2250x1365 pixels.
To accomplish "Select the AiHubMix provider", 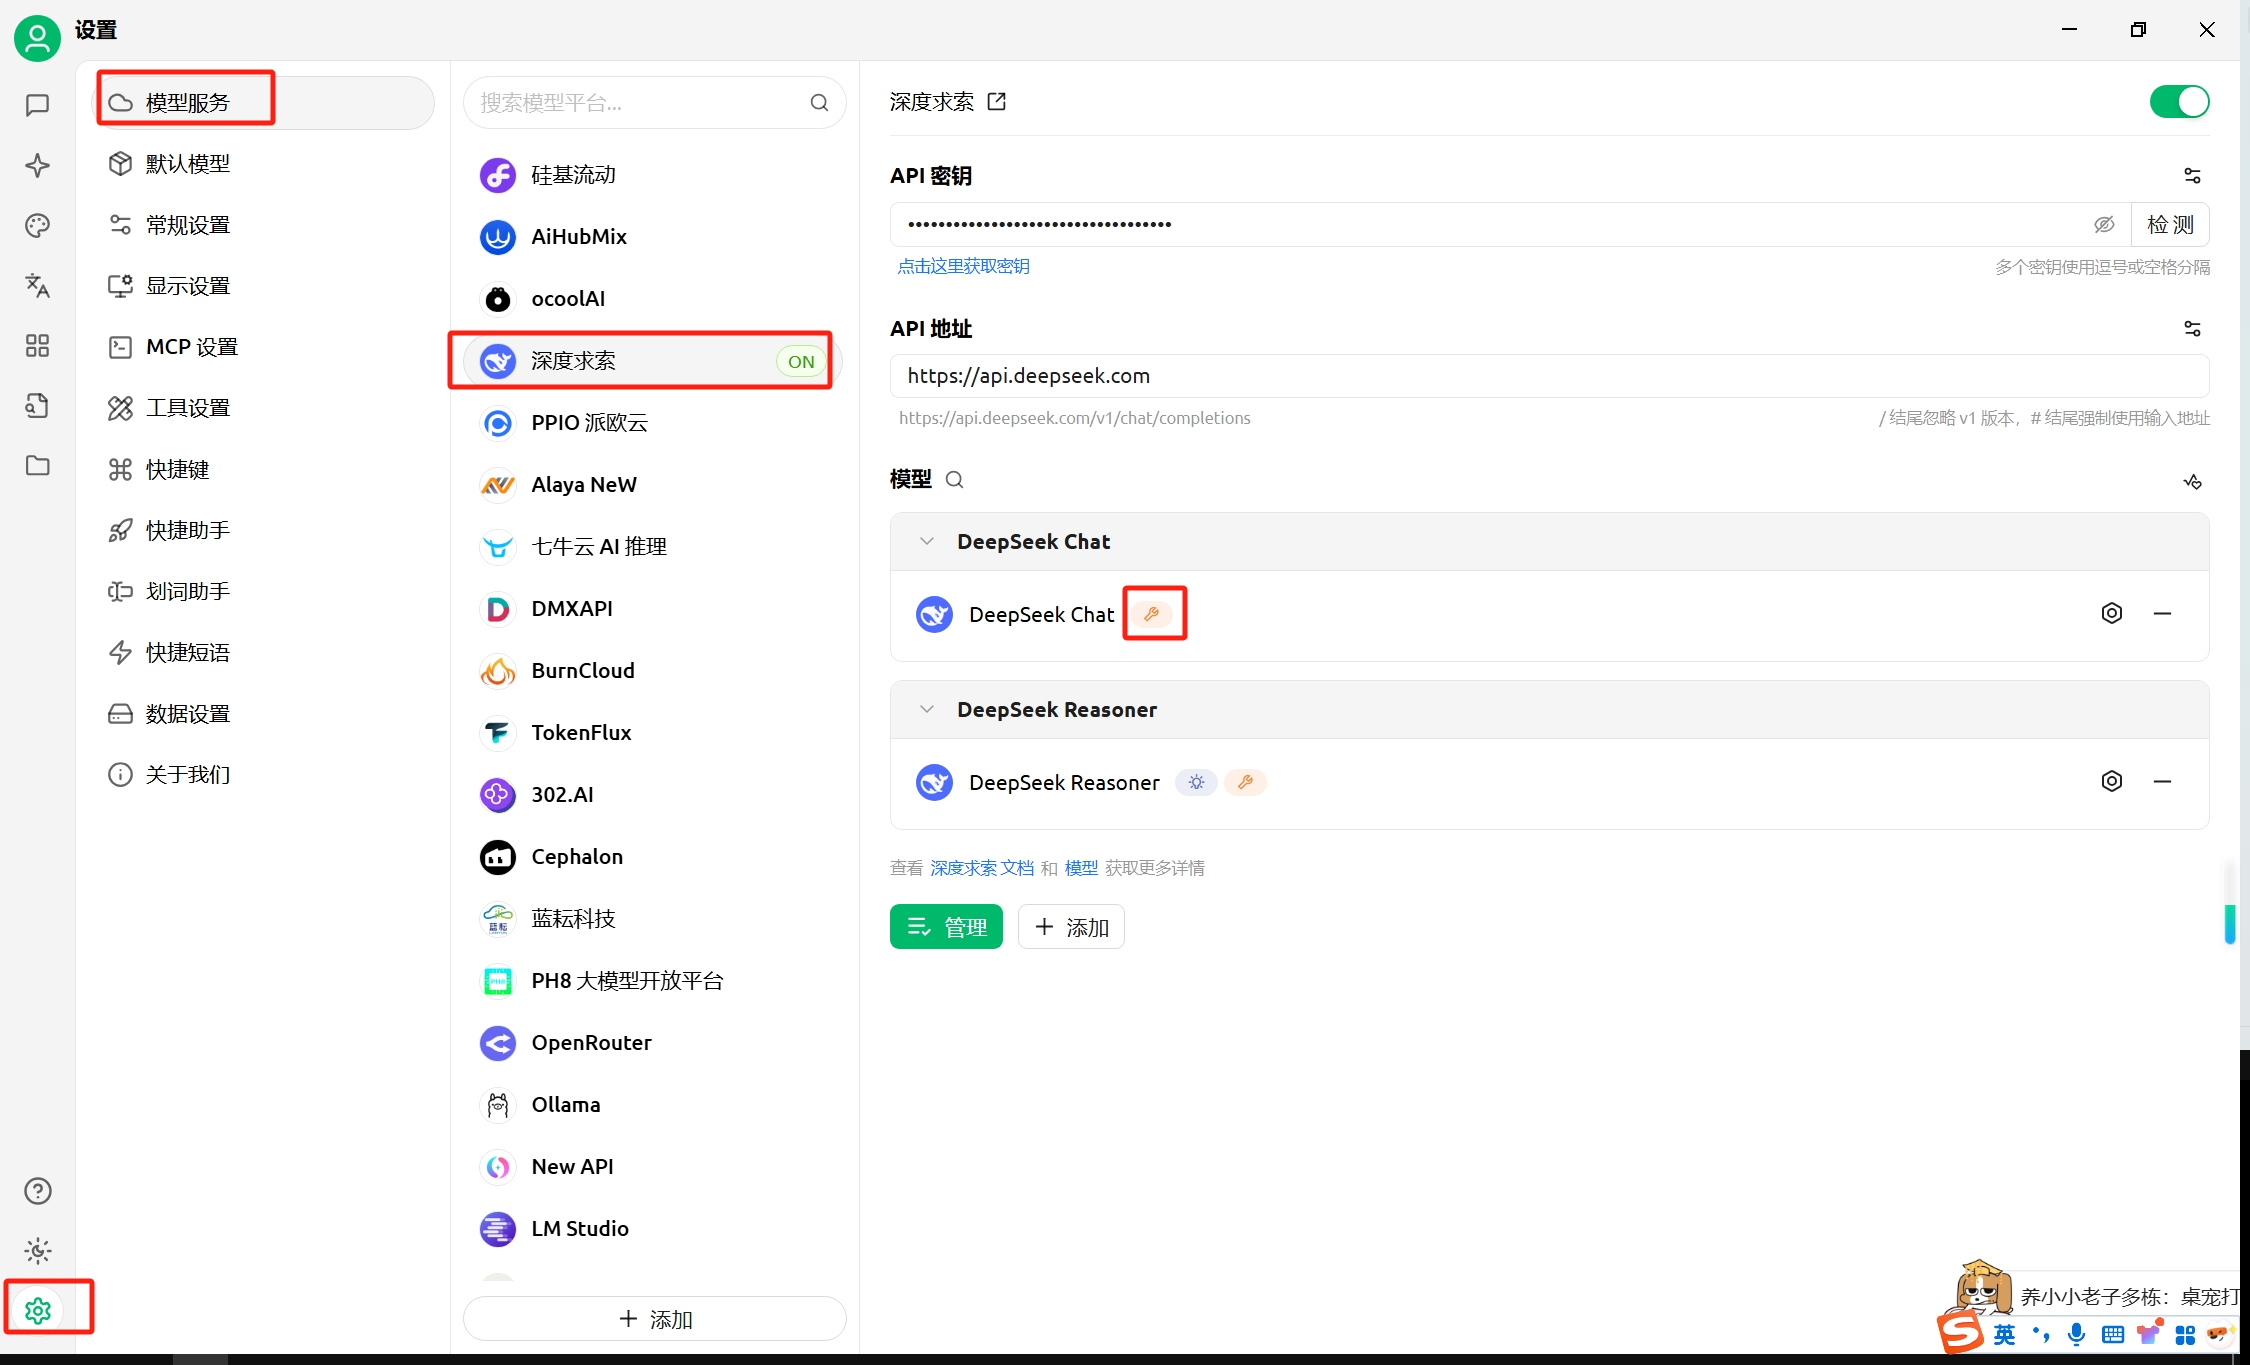I will [x=652, y=237].
